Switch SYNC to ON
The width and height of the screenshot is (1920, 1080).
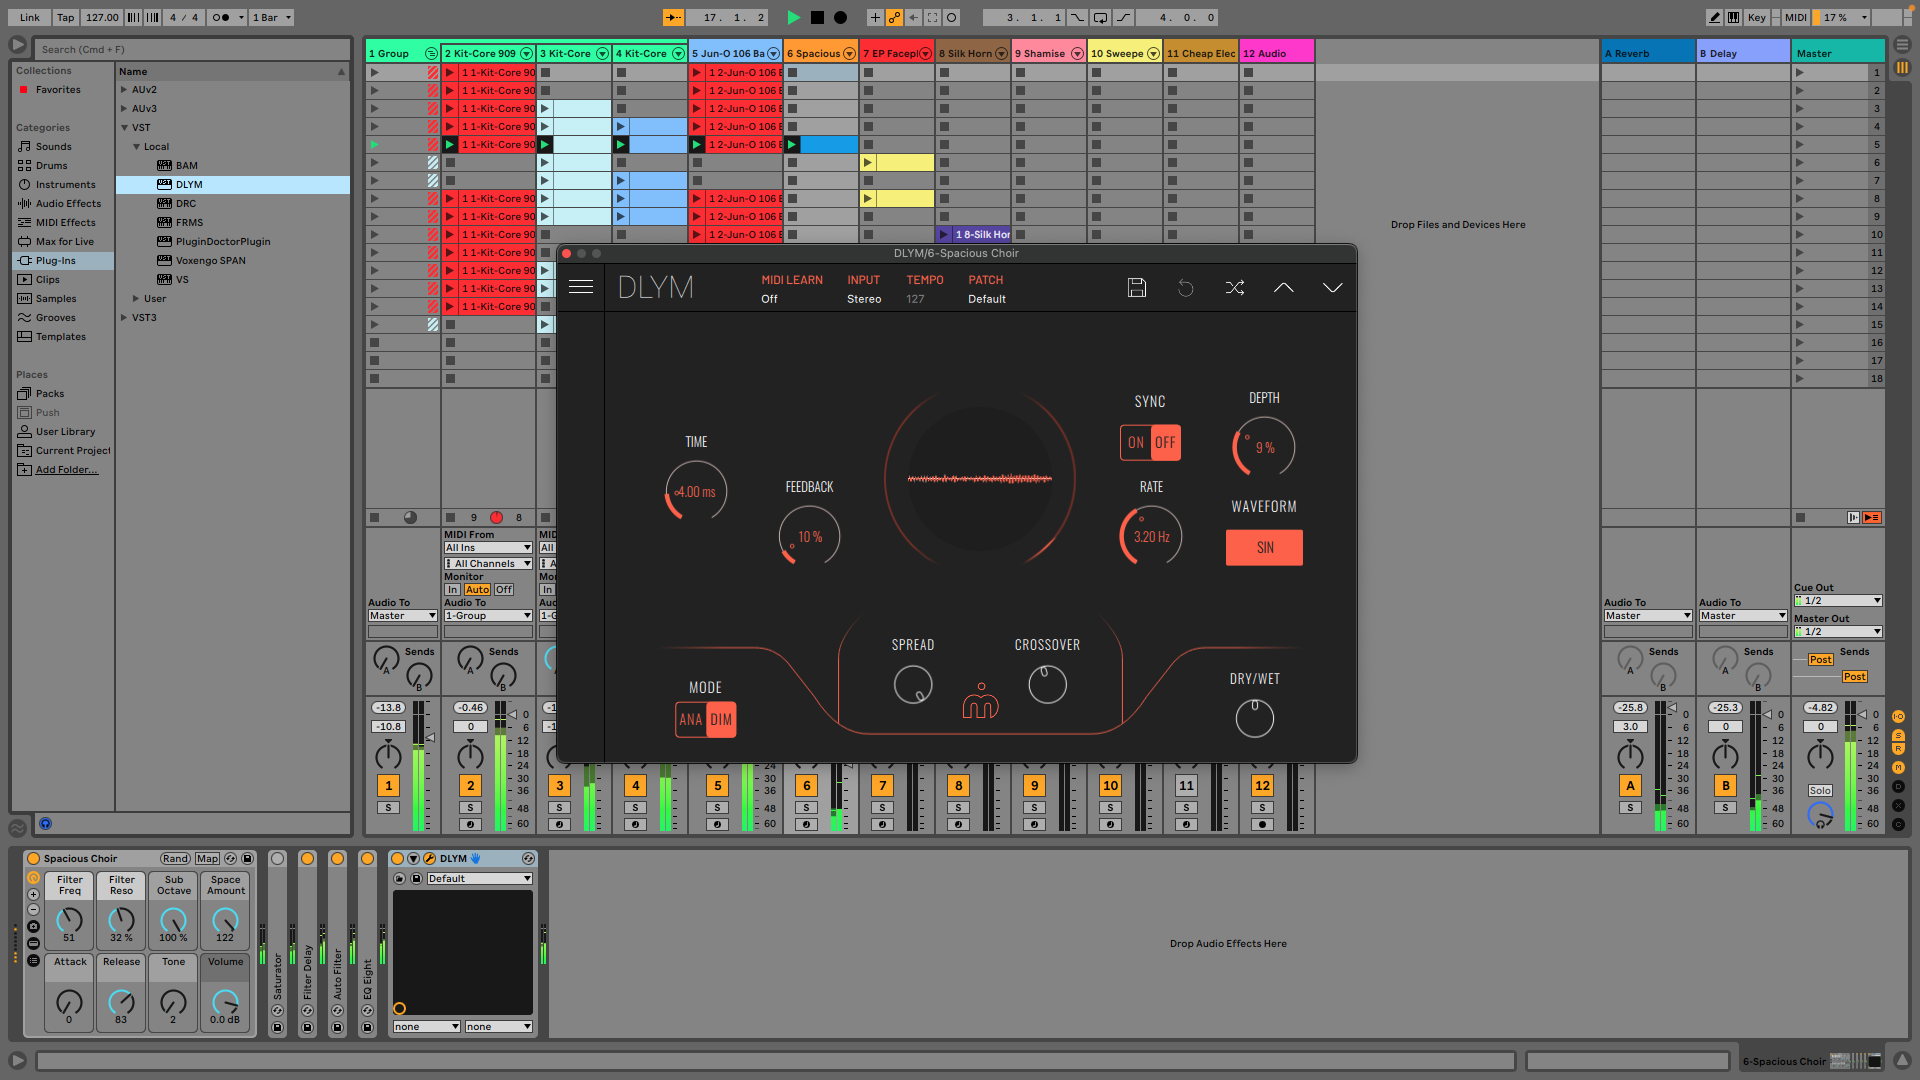(1136, 442)
